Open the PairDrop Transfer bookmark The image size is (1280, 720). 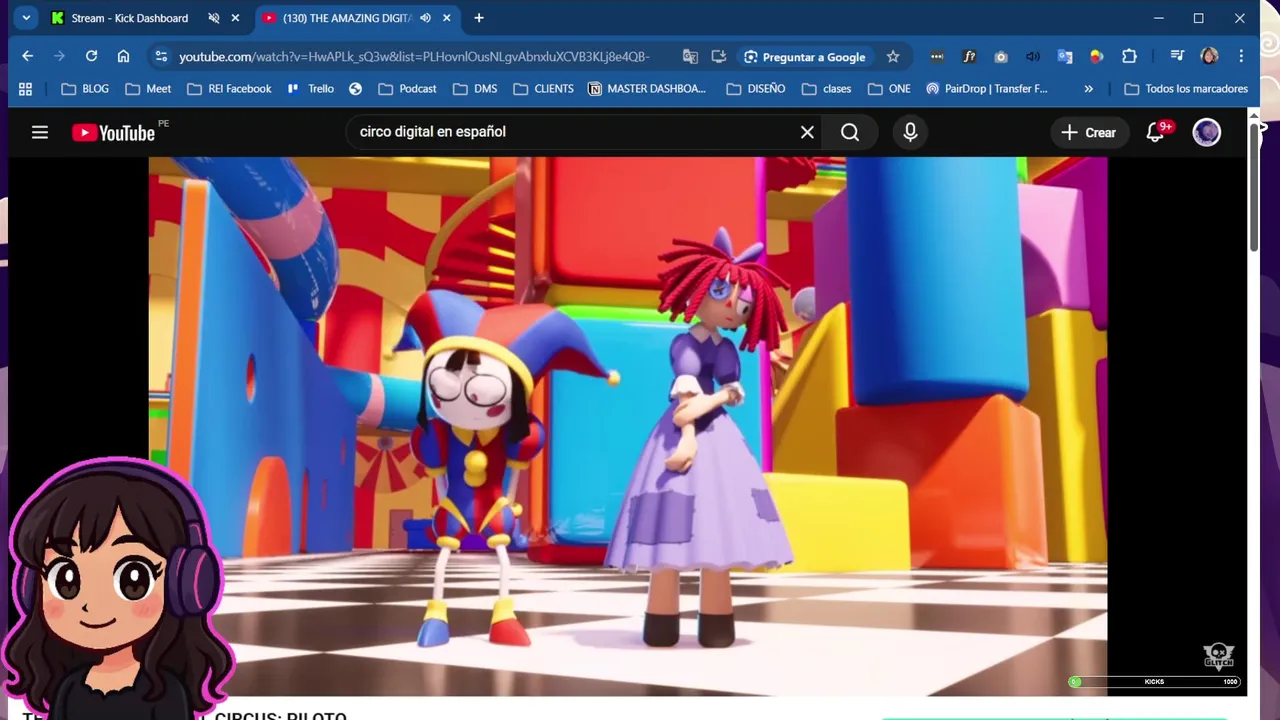(986, 89)
